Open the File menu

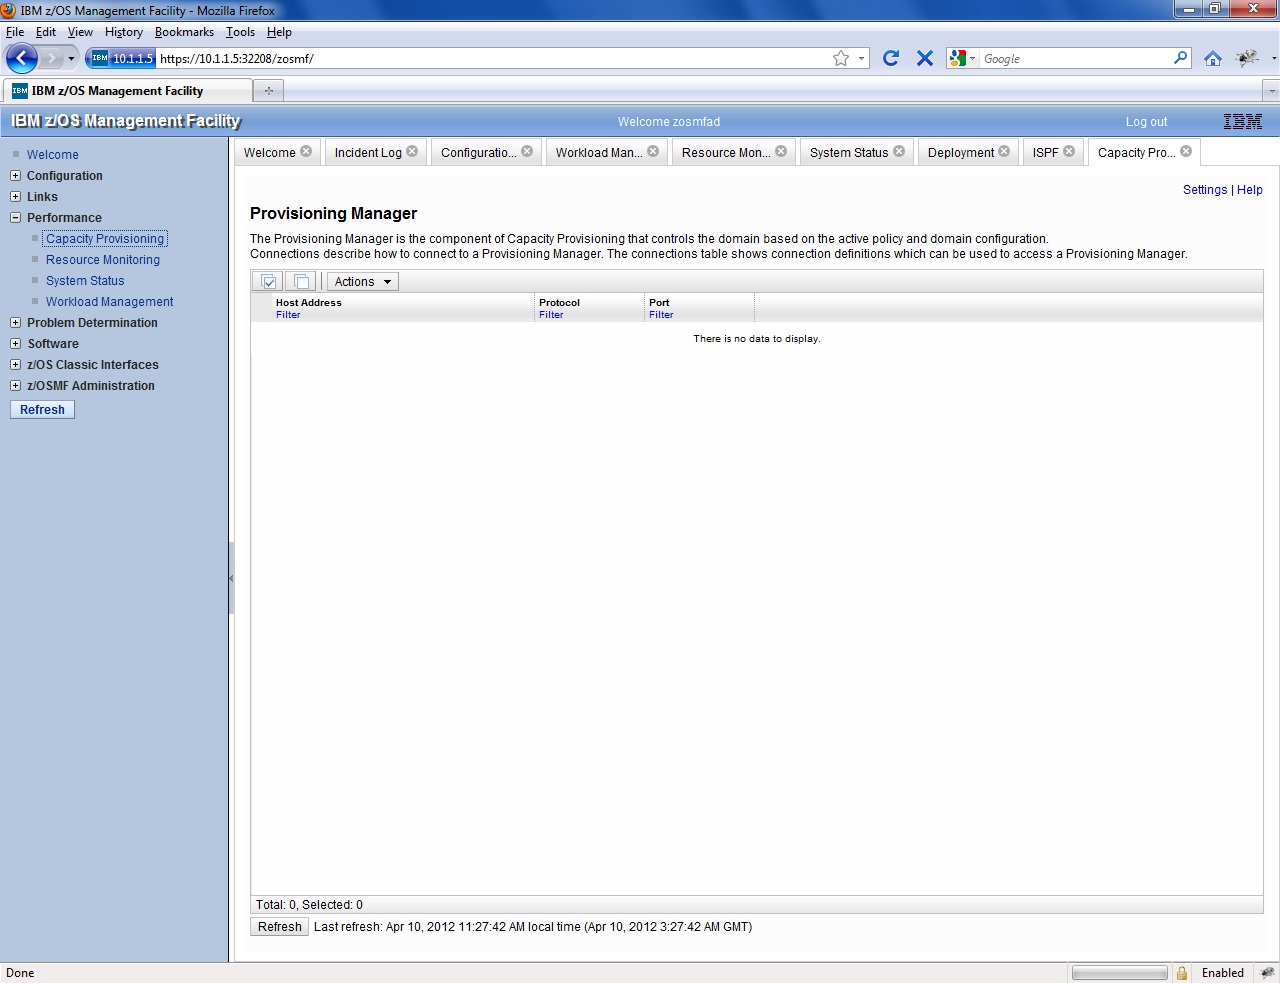click(15, 32)
